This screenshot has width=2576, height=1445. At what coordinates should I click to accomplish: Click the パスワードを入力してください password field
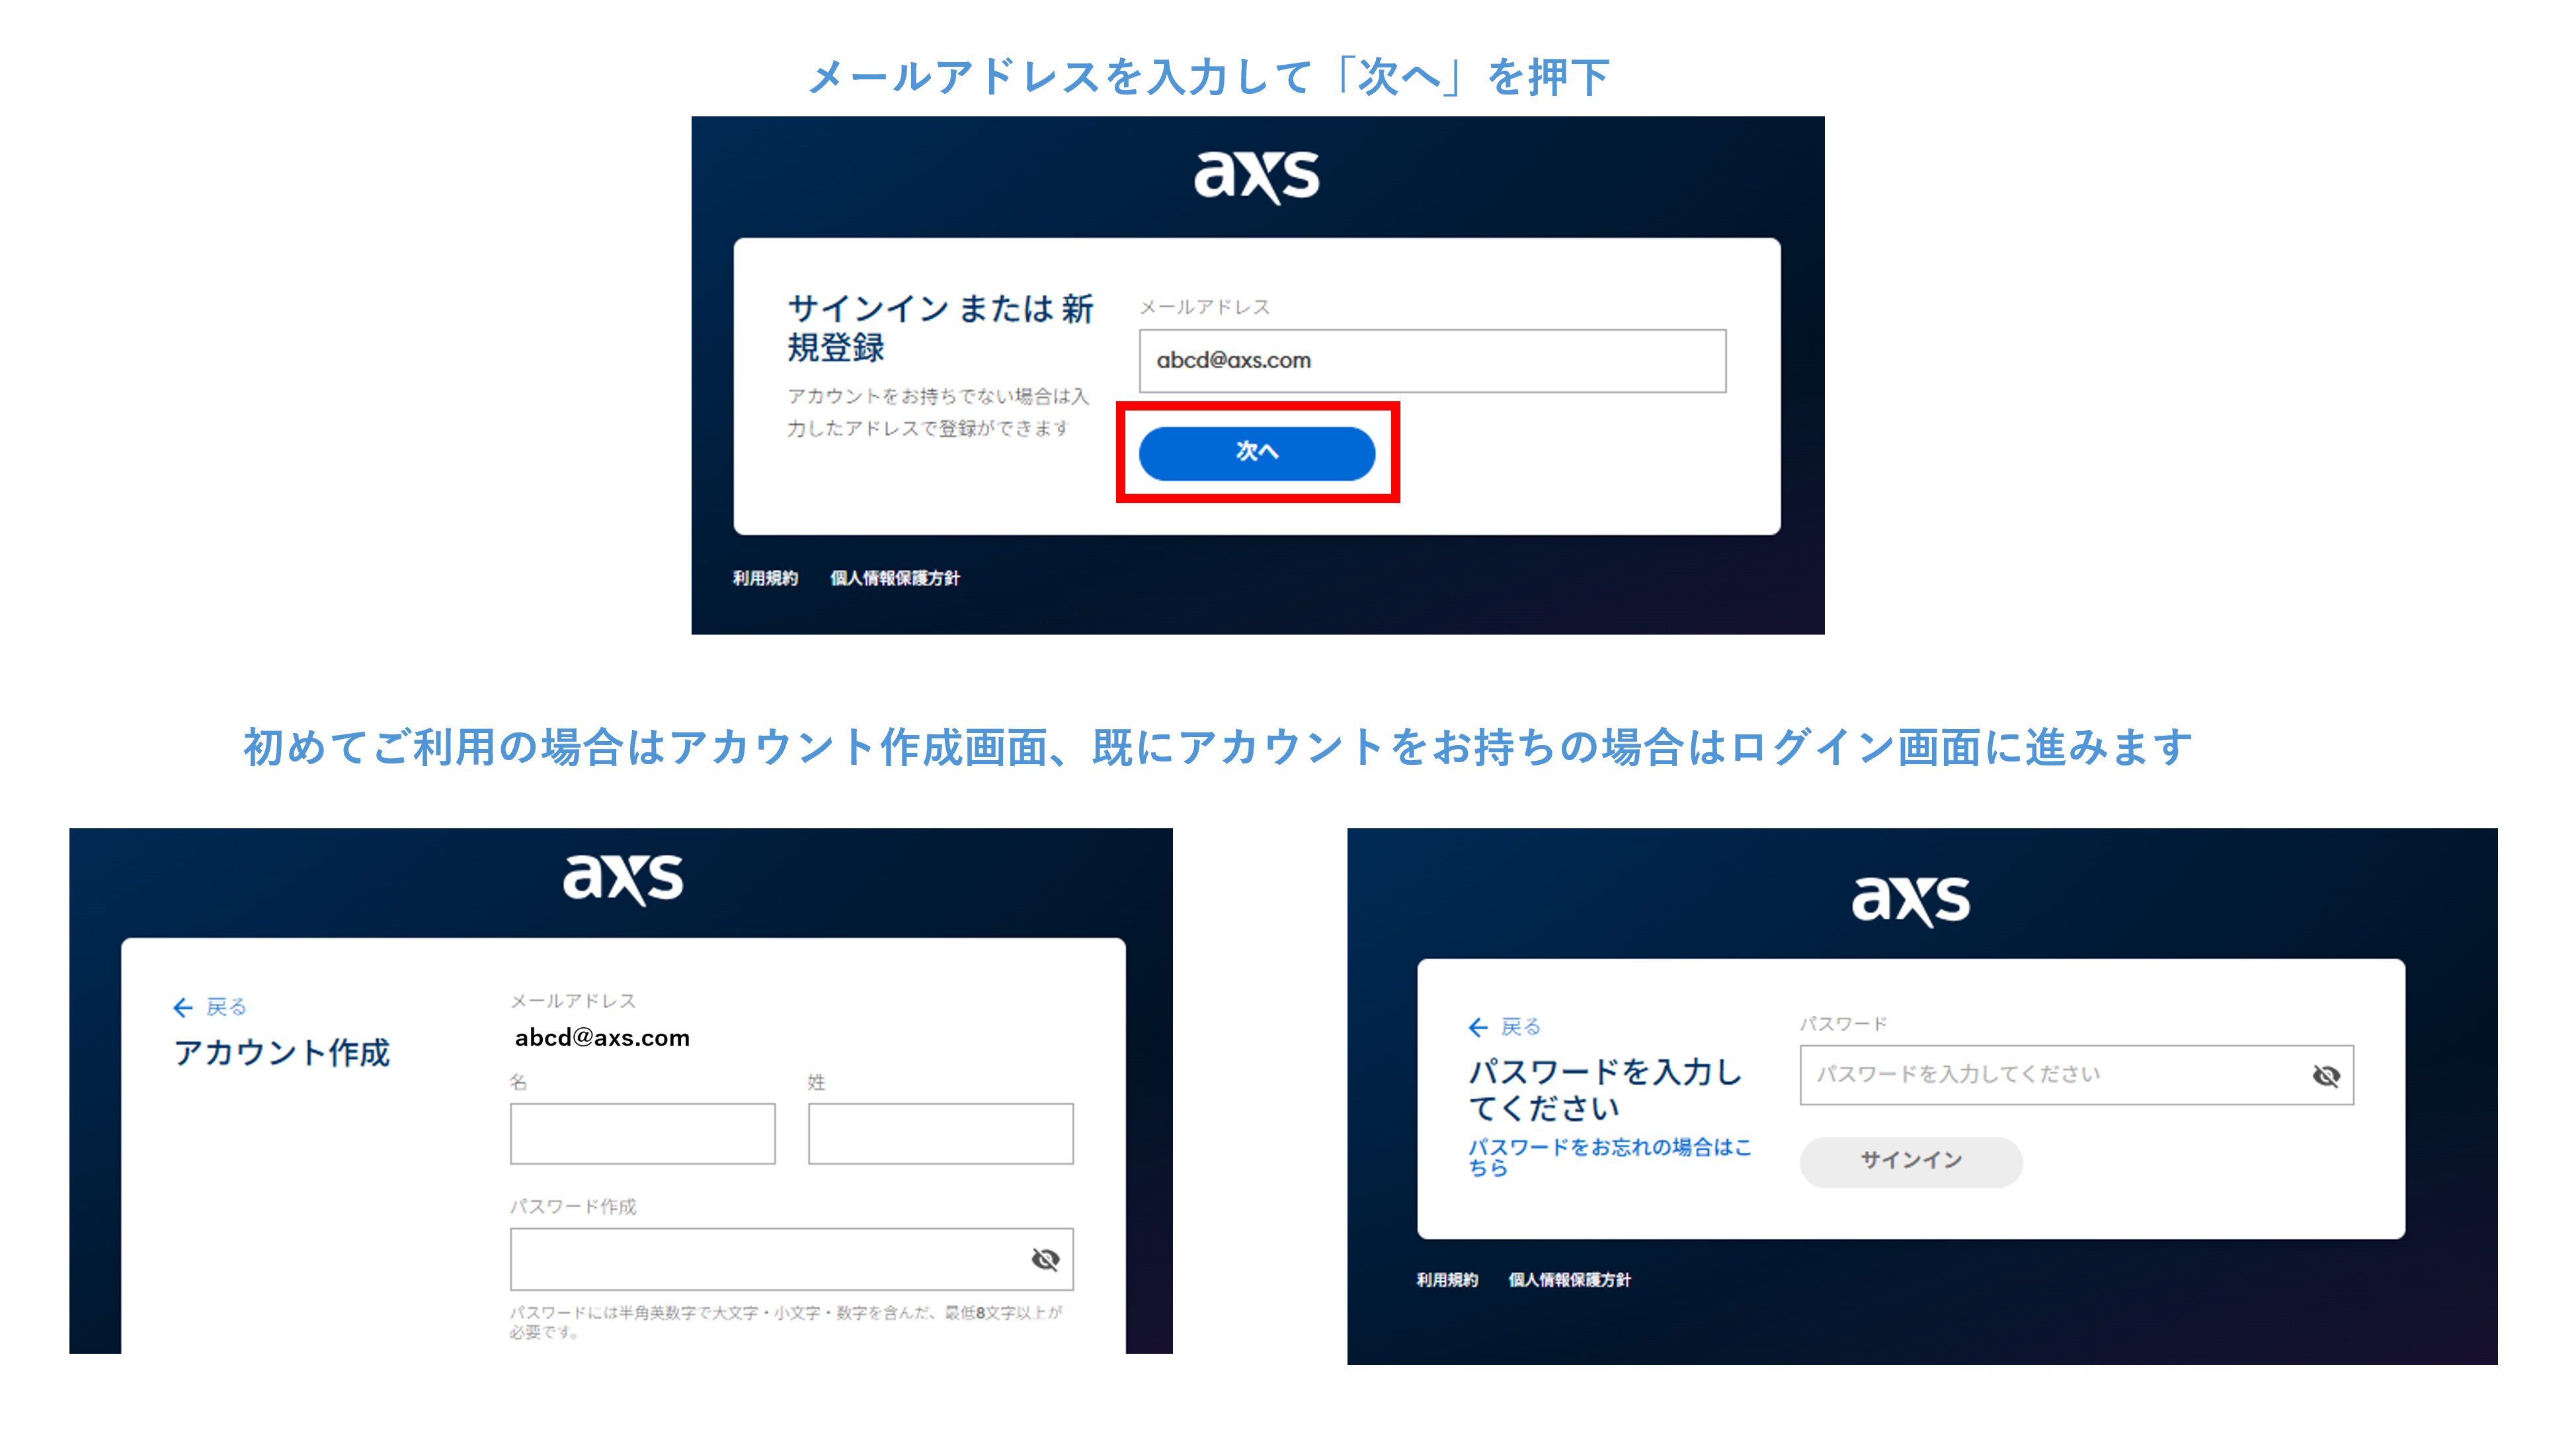(2076, 1075)
